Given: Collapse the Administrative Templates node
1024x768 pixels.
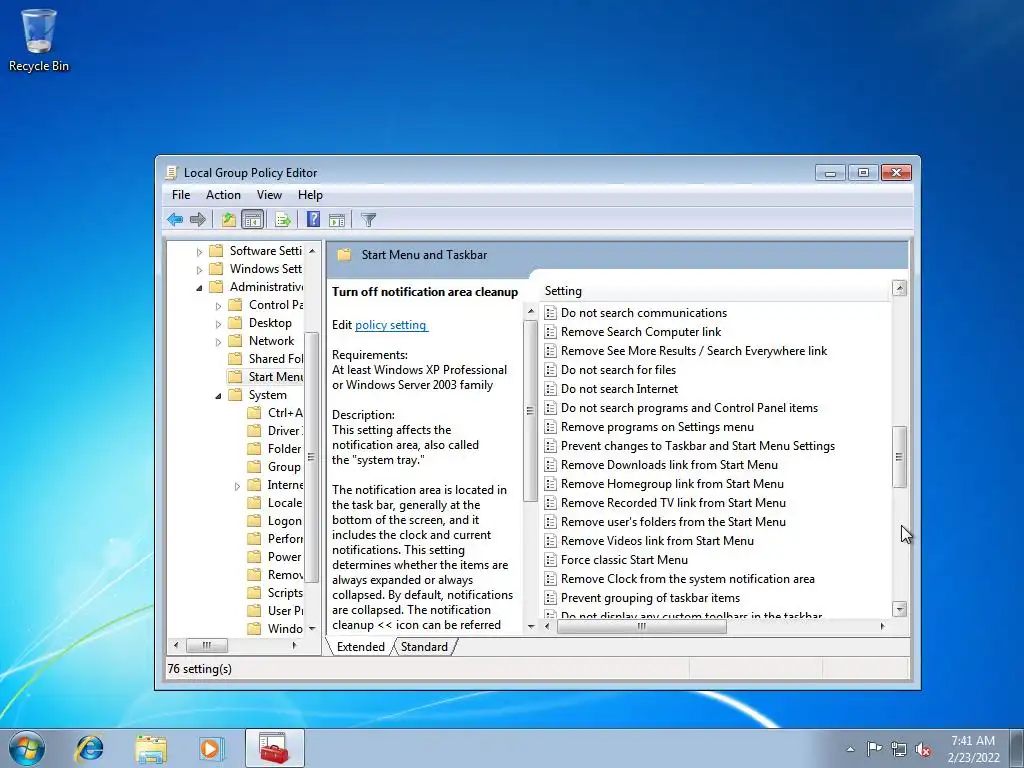Looking at the screenshot, I should click(199, 287).
